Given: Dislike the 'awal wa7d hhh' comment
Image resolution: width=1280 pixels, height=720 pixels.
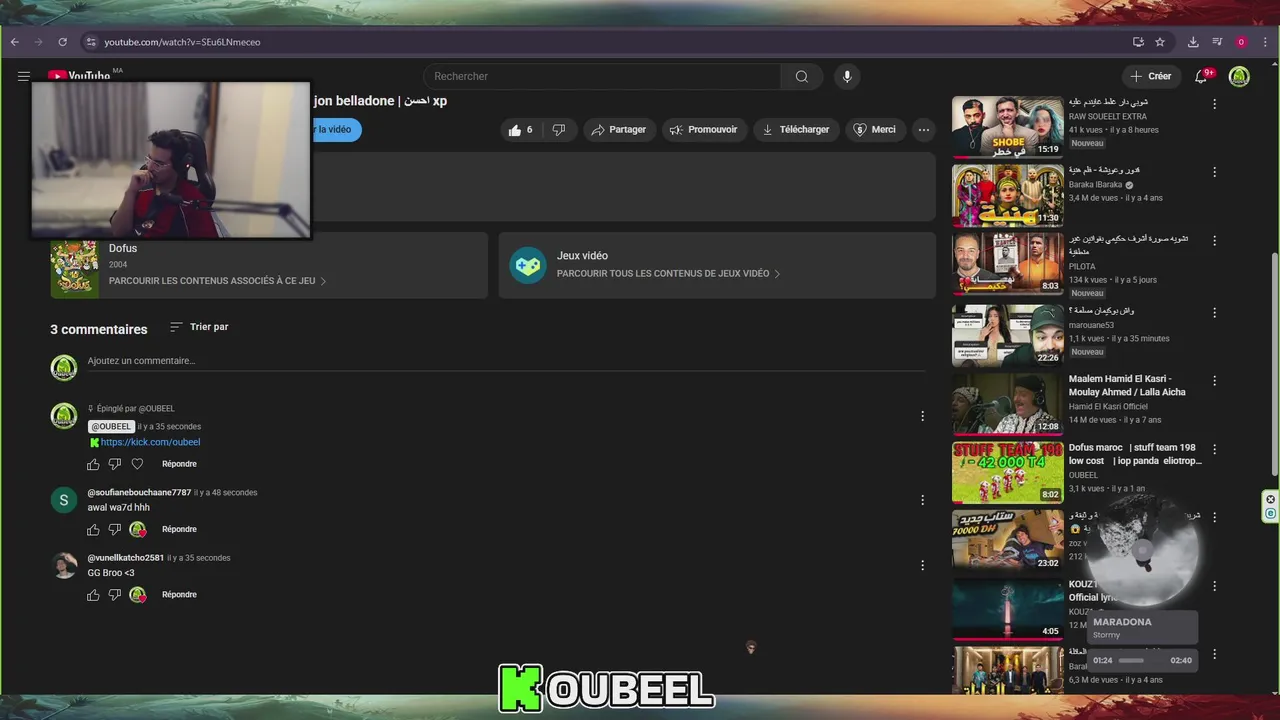Looking at the screenshot, I should [115, 529].
